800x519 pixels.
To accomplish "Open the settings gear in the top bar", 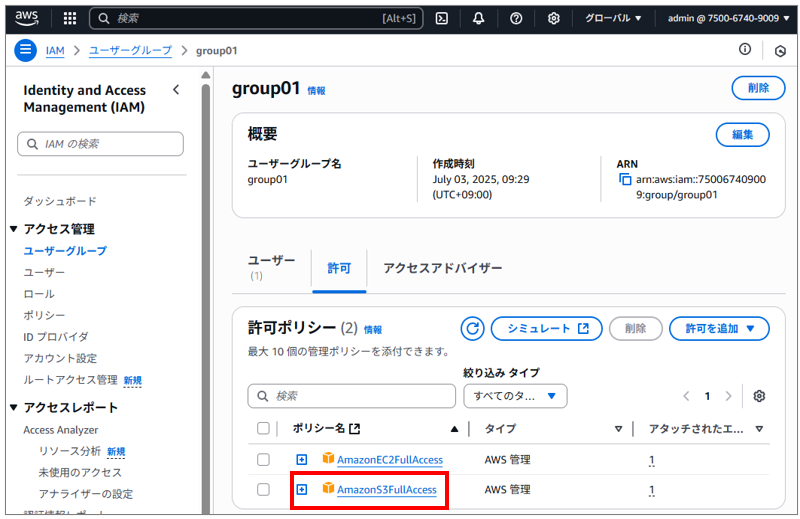I will tap(554, 18).
